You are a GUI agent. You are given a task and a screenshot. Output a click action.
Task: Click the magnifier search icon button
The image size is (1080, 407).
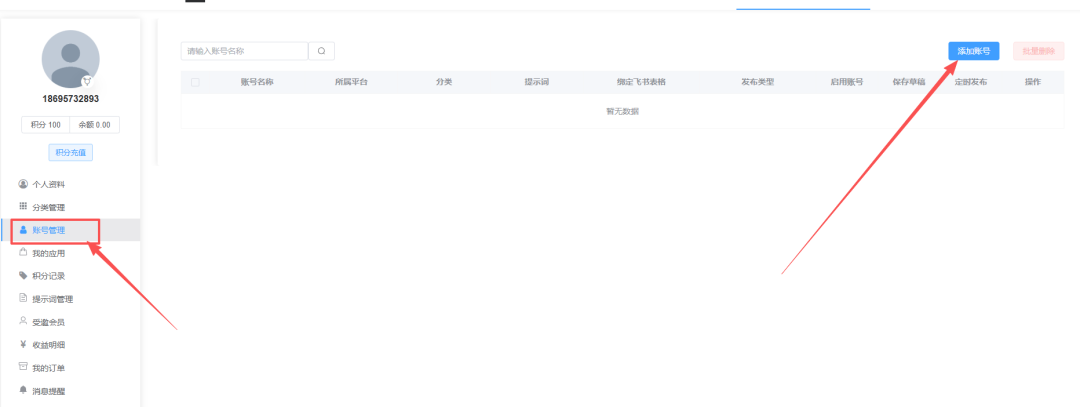[x=321, y=51]
